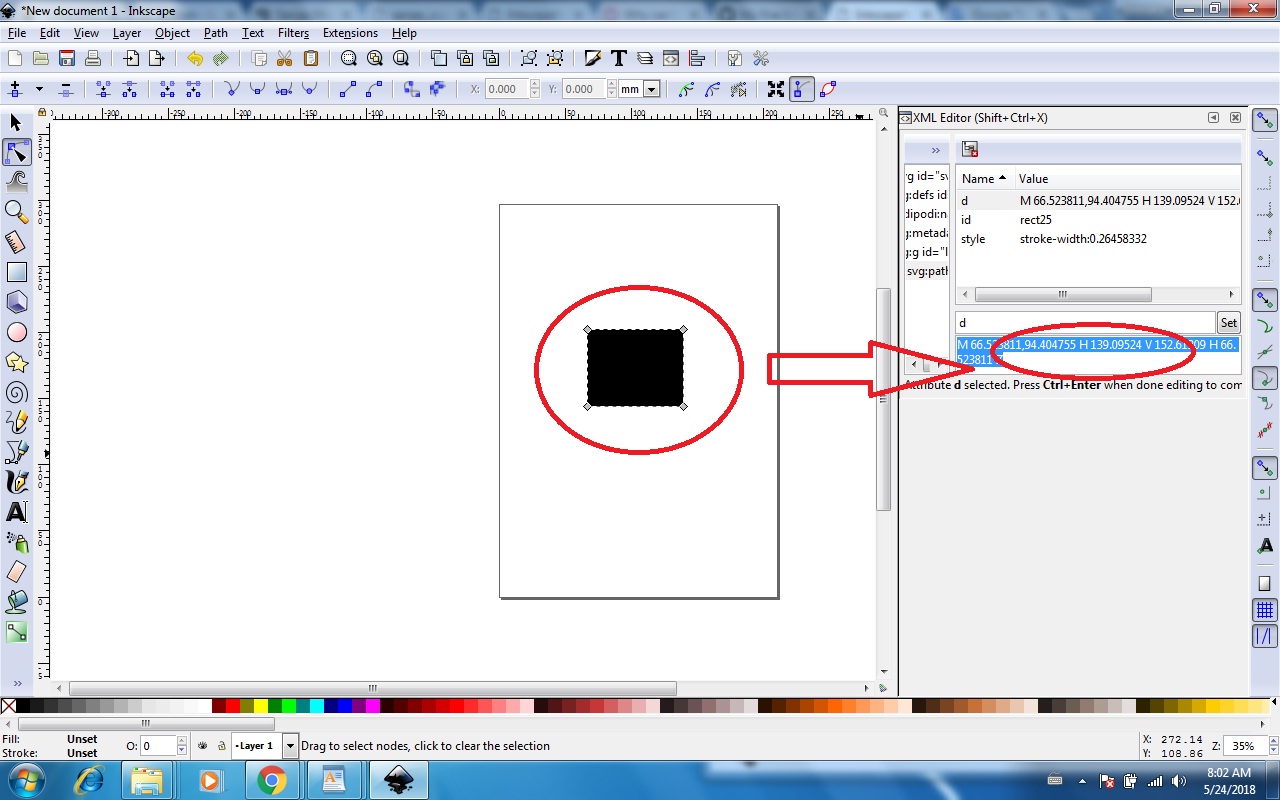This screenshot has width=1280, height=800.
Task: Select the Star and polygon tool
Action: click(16, 361)
